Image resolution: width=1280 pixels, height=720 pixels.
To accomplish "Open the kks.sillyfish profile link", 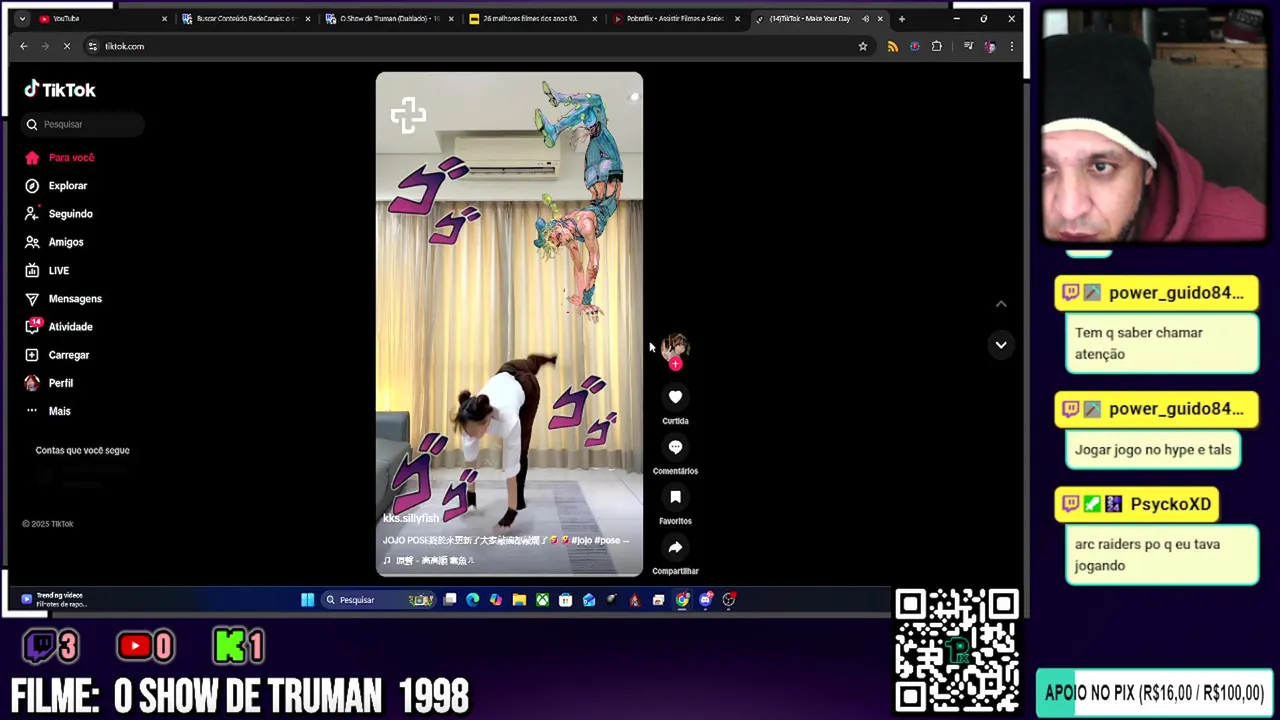I will click(x=410, y=518).
